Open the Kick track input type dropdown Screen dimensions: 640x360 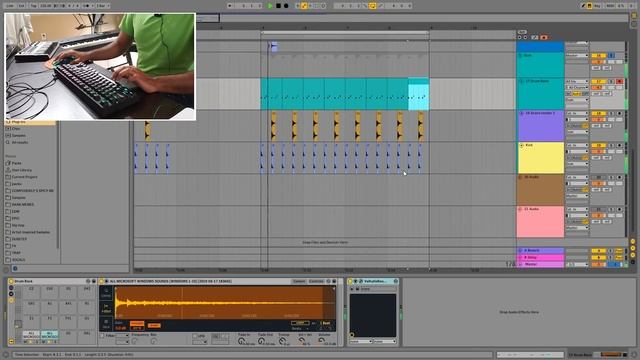tap(577, 145)
